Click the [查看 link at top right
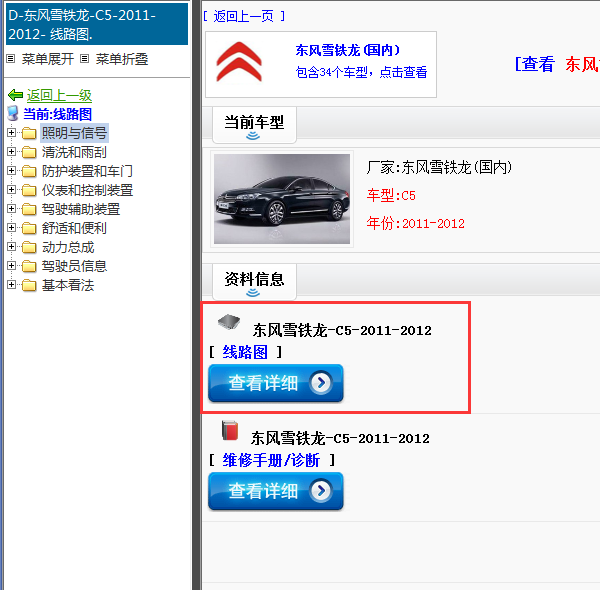The image size is (600, 590). coord(535,64)
